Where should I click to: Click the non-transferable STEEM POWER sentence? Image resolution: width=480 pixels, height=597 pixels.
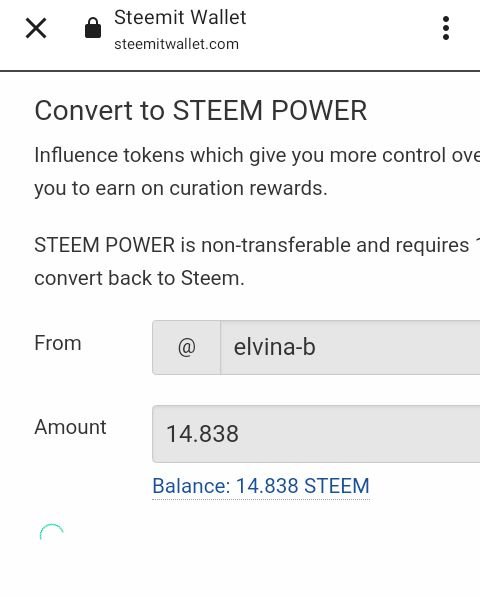257,245
